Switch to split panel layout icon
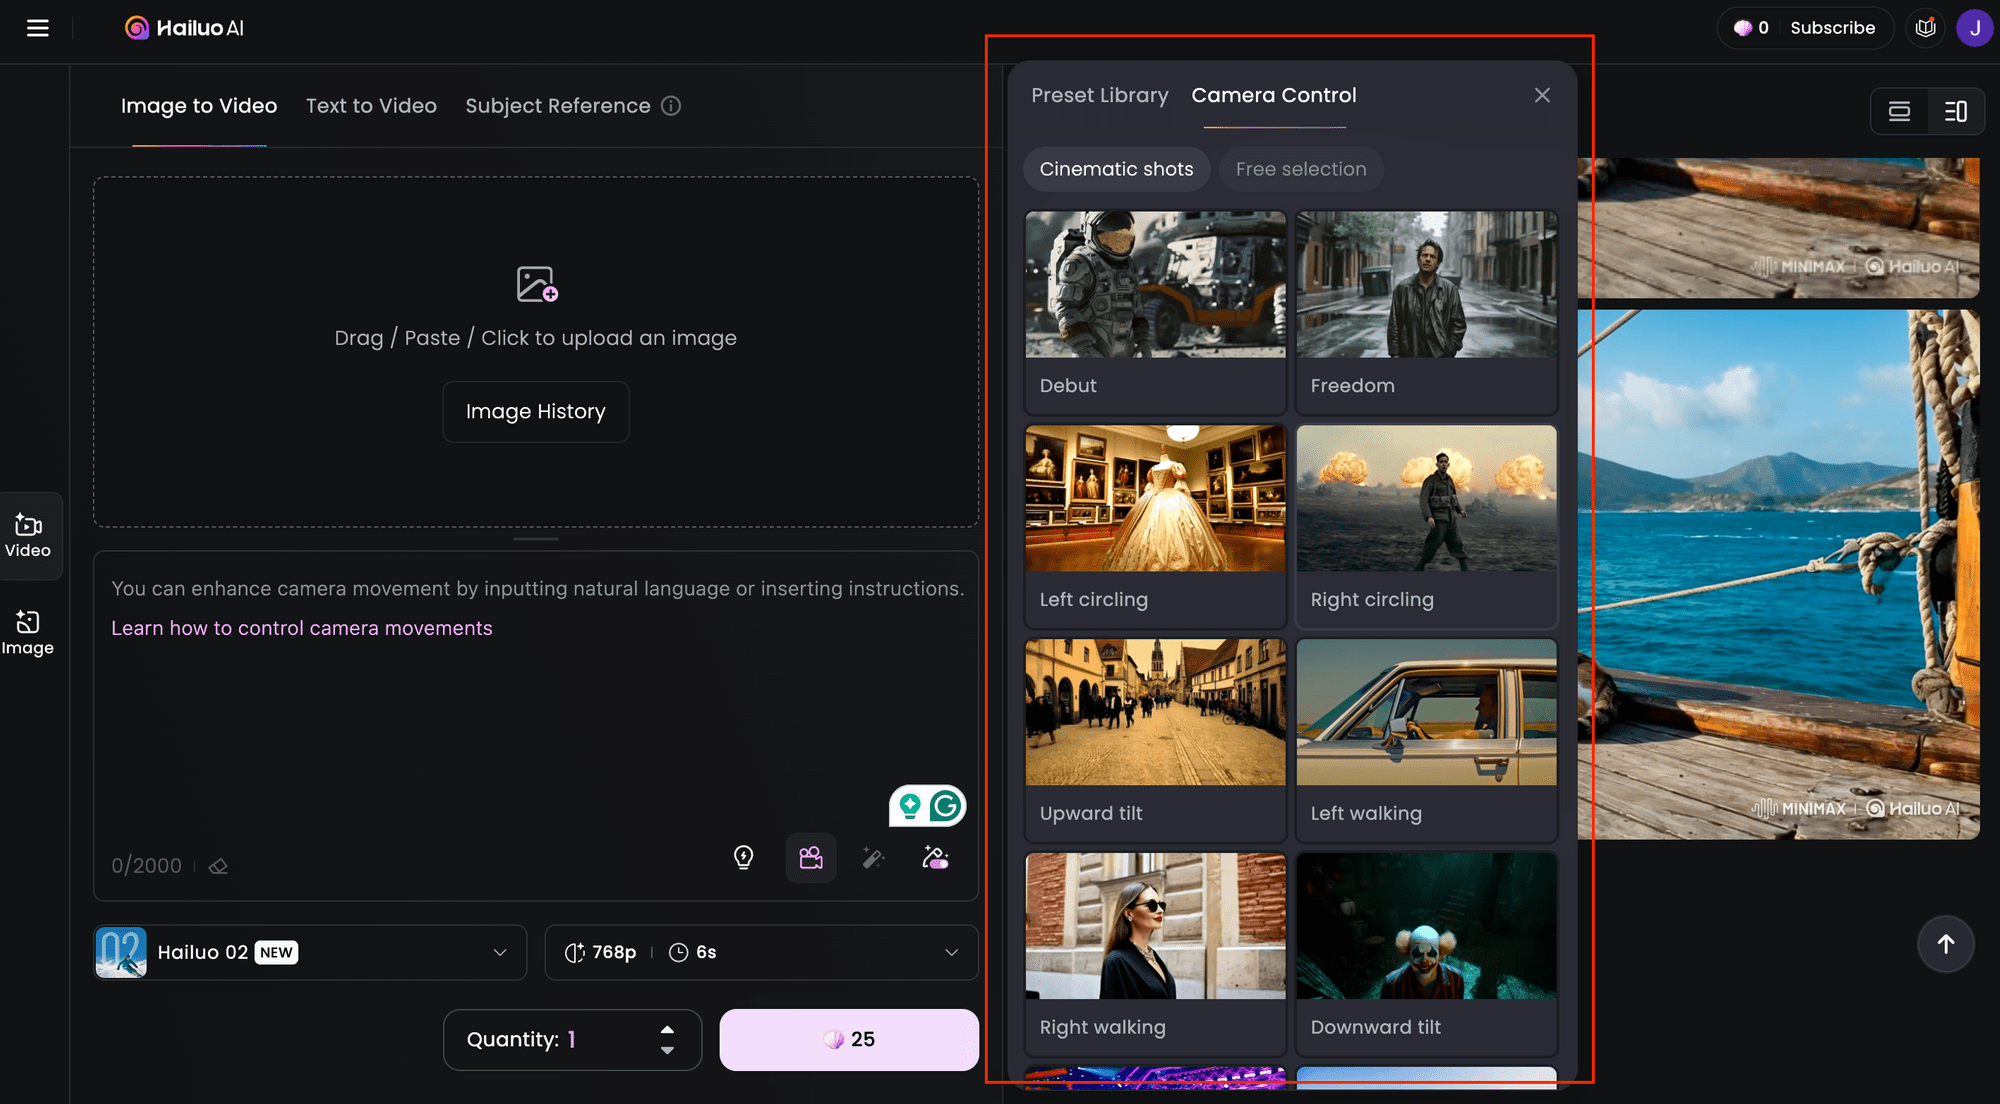This screenshot has width=2000, height=1104. [x=1956, y=111]
